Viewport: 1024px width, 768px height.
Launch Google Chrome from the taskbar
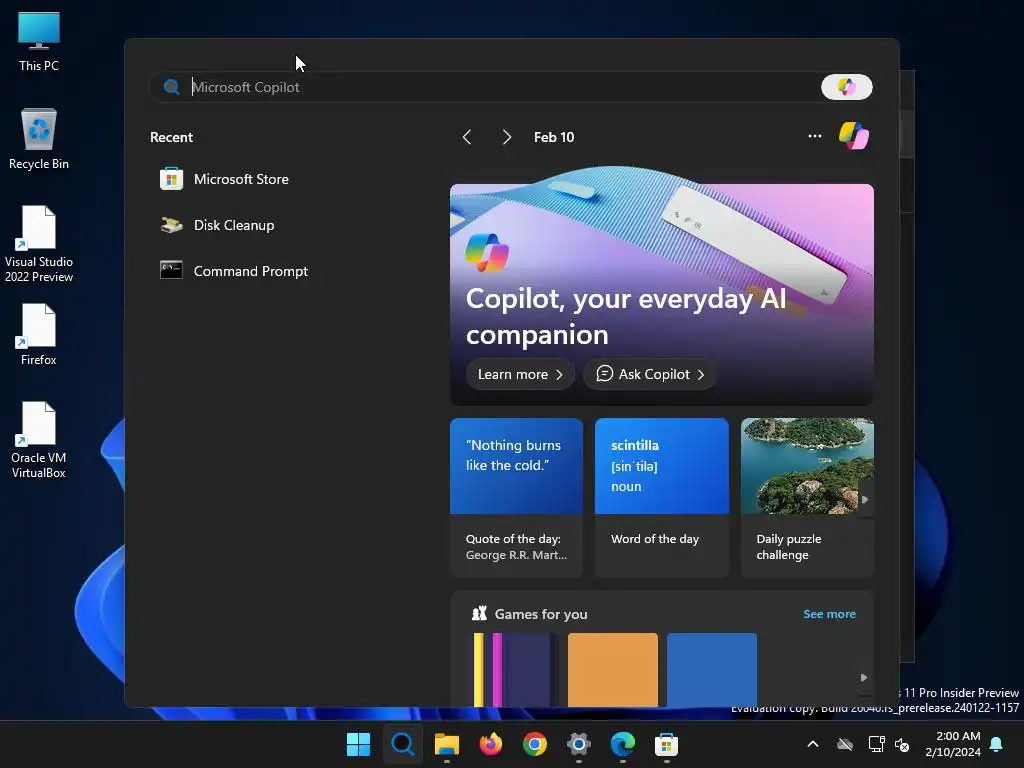click(x=535, y=744)
